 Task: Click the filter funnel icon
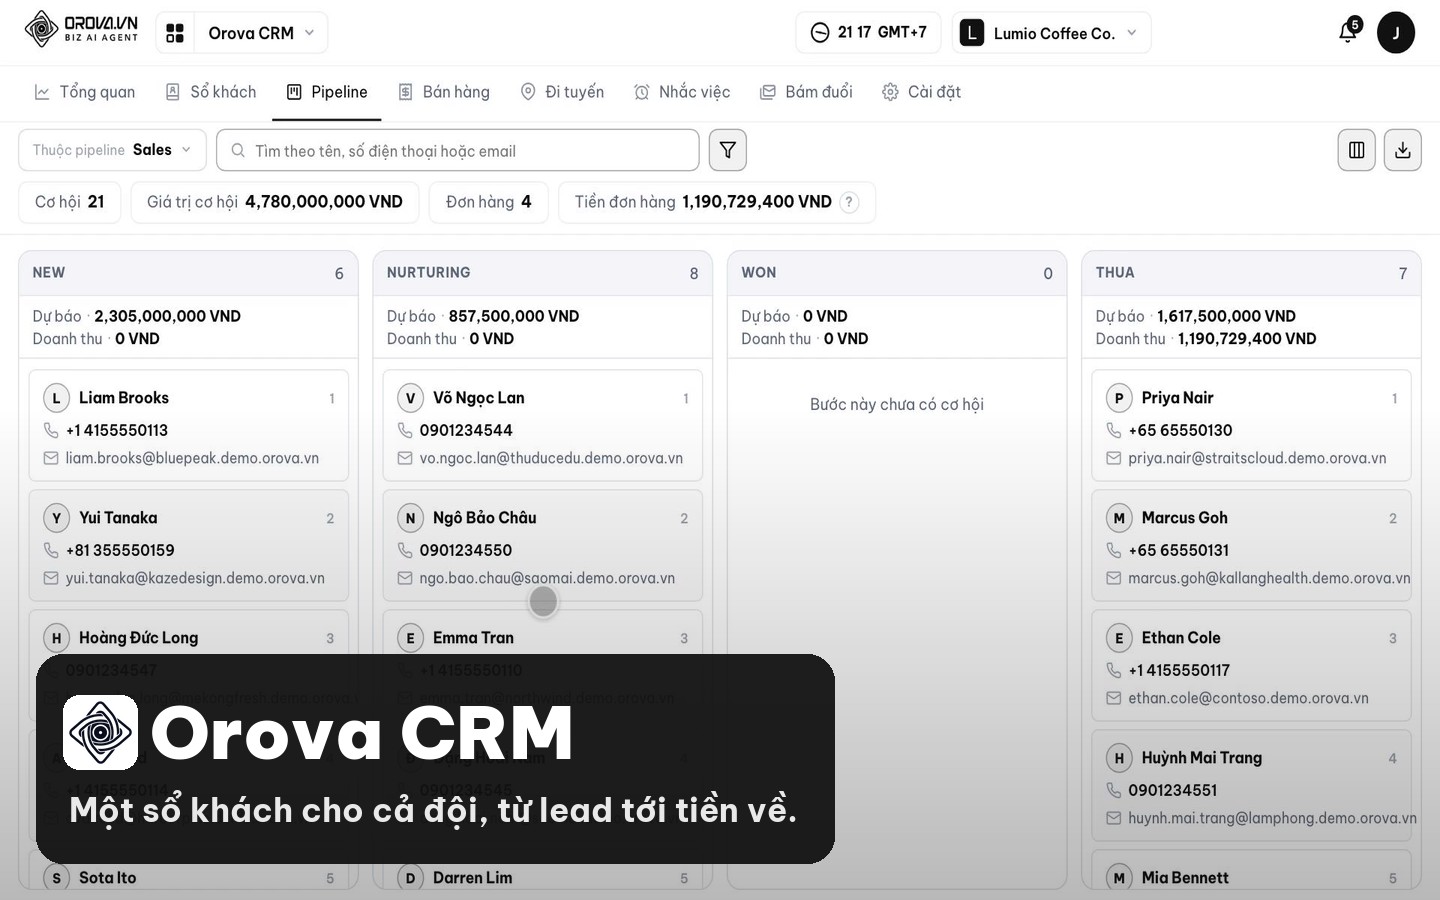tap(728, 150)
